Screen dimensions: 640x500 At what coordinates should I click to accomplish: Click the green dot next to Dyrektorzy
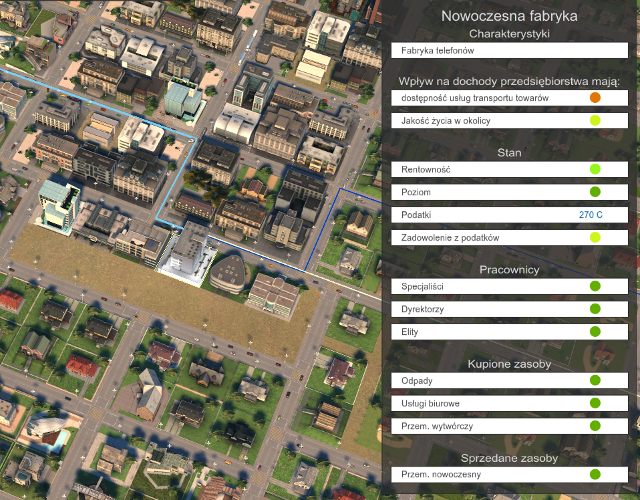point(595,309)
